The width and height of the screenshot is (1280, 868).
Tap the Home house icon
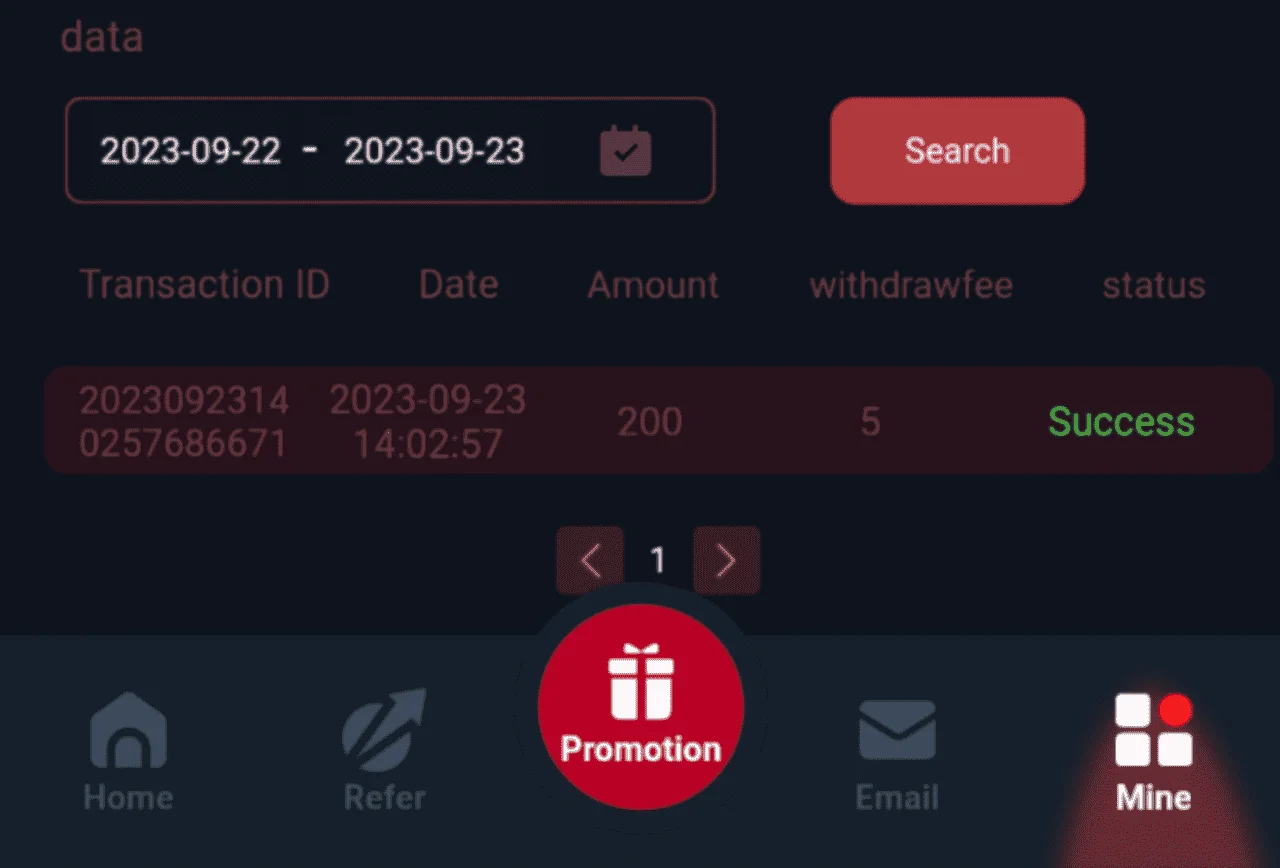[x=128, y=731]
